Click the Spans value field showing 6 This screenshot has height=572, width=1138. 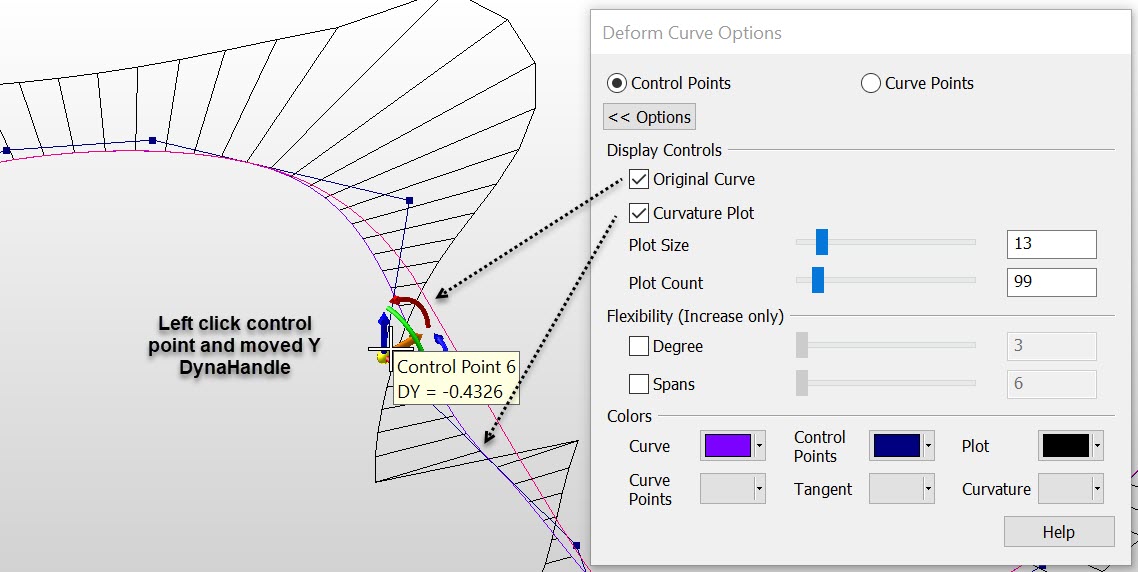pos(1052,384)
